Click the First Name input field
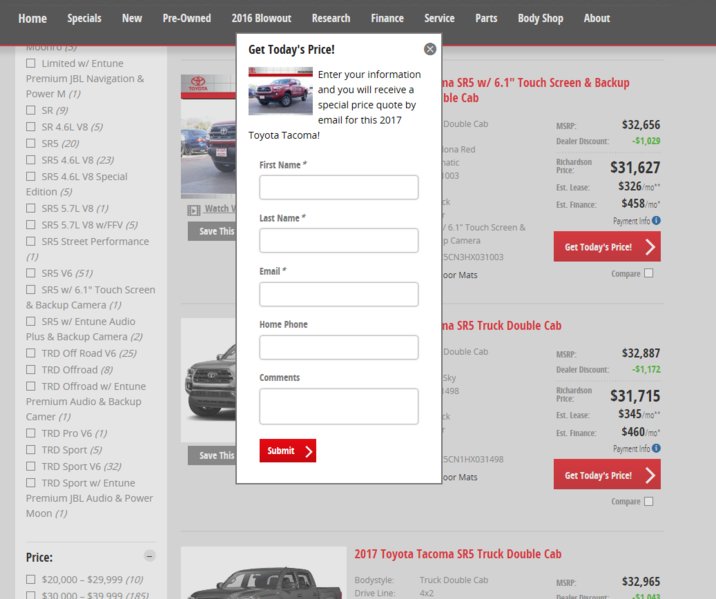716x599 pixels. click(x=338, y=187)
